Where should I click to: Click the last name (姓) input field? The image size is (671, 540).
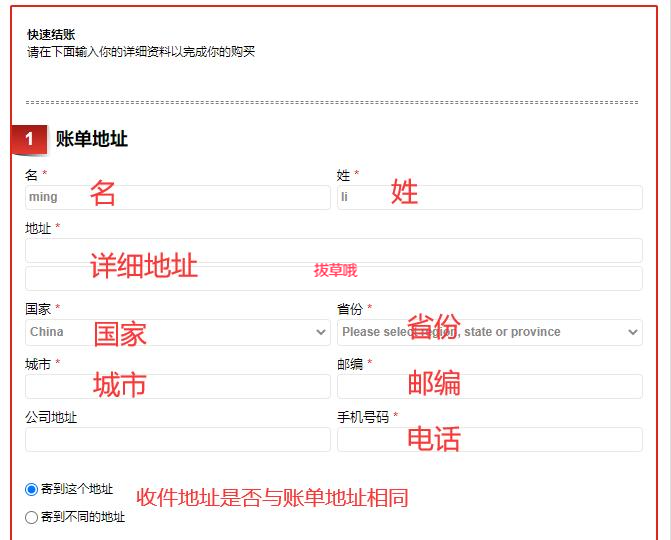(x=490, y=198)
